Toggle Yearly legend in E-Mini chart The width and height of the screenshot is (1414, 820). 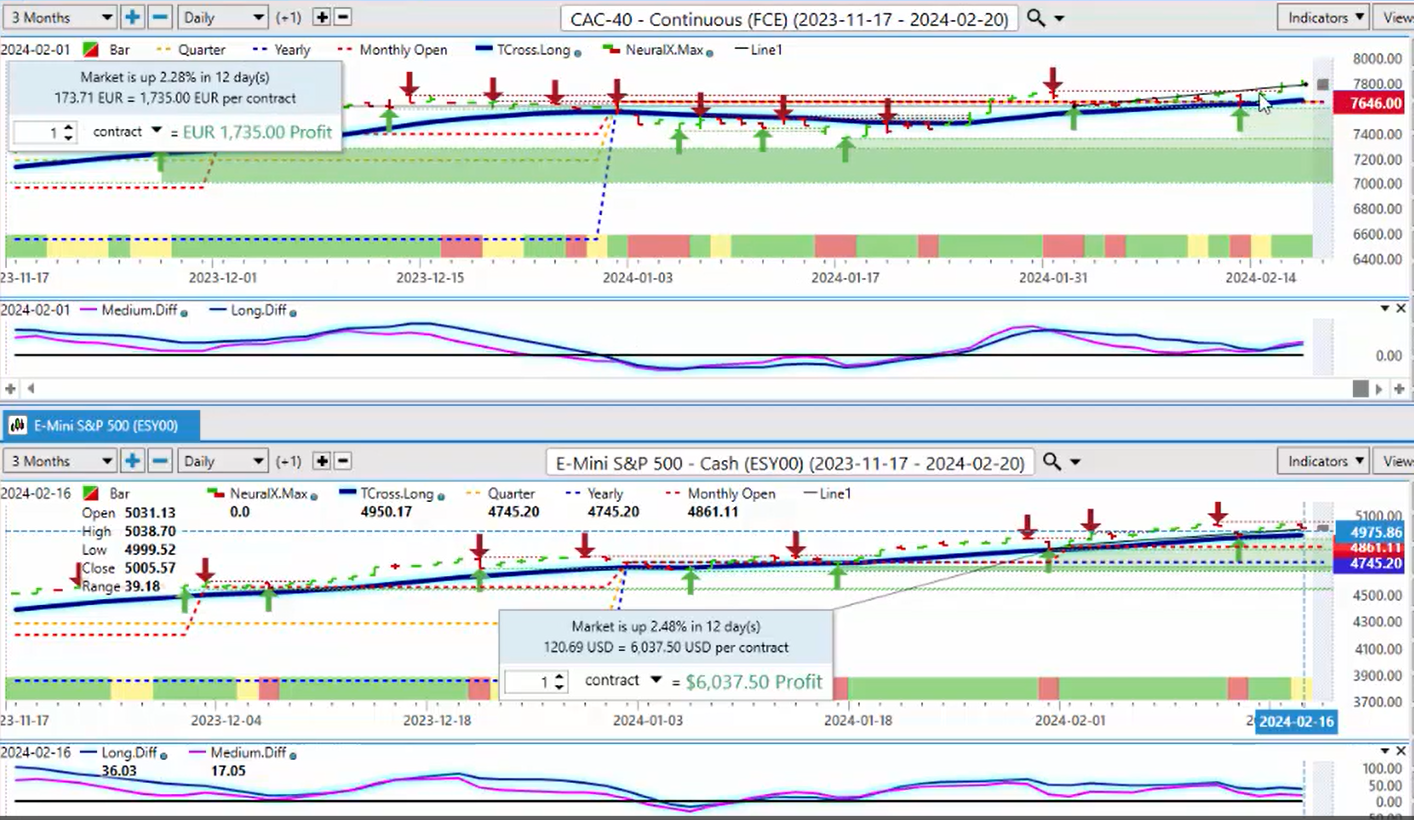(594, 493)
